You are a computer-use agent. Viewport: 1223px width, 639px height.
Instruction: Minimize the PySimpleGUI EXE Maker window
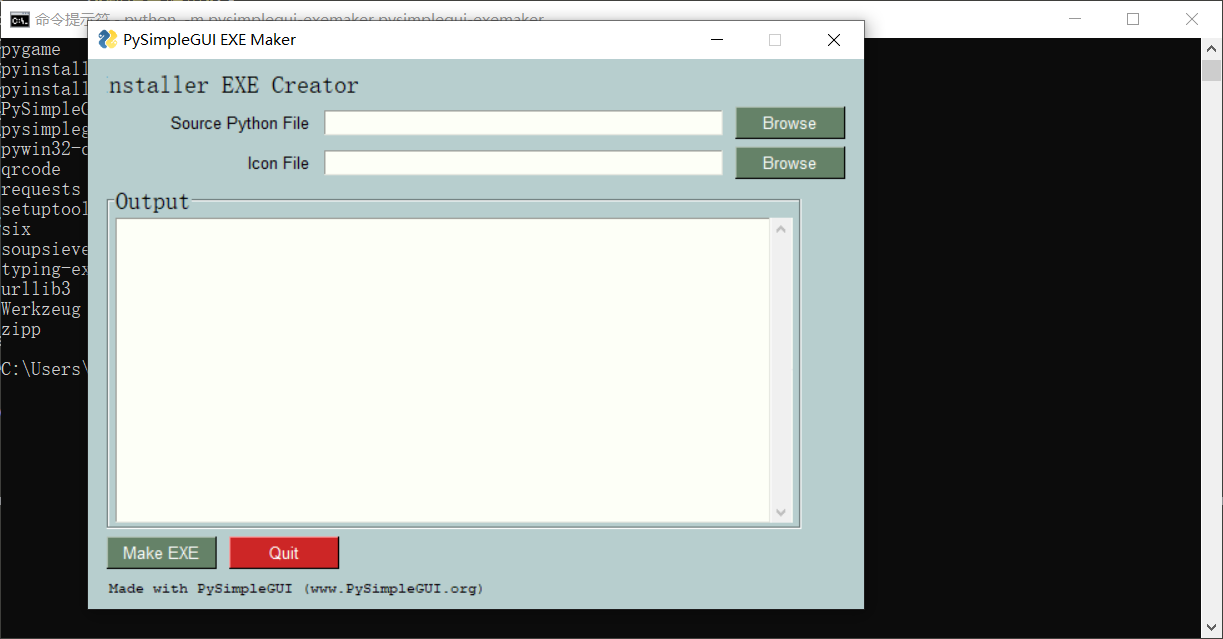(x=717, y=40)
